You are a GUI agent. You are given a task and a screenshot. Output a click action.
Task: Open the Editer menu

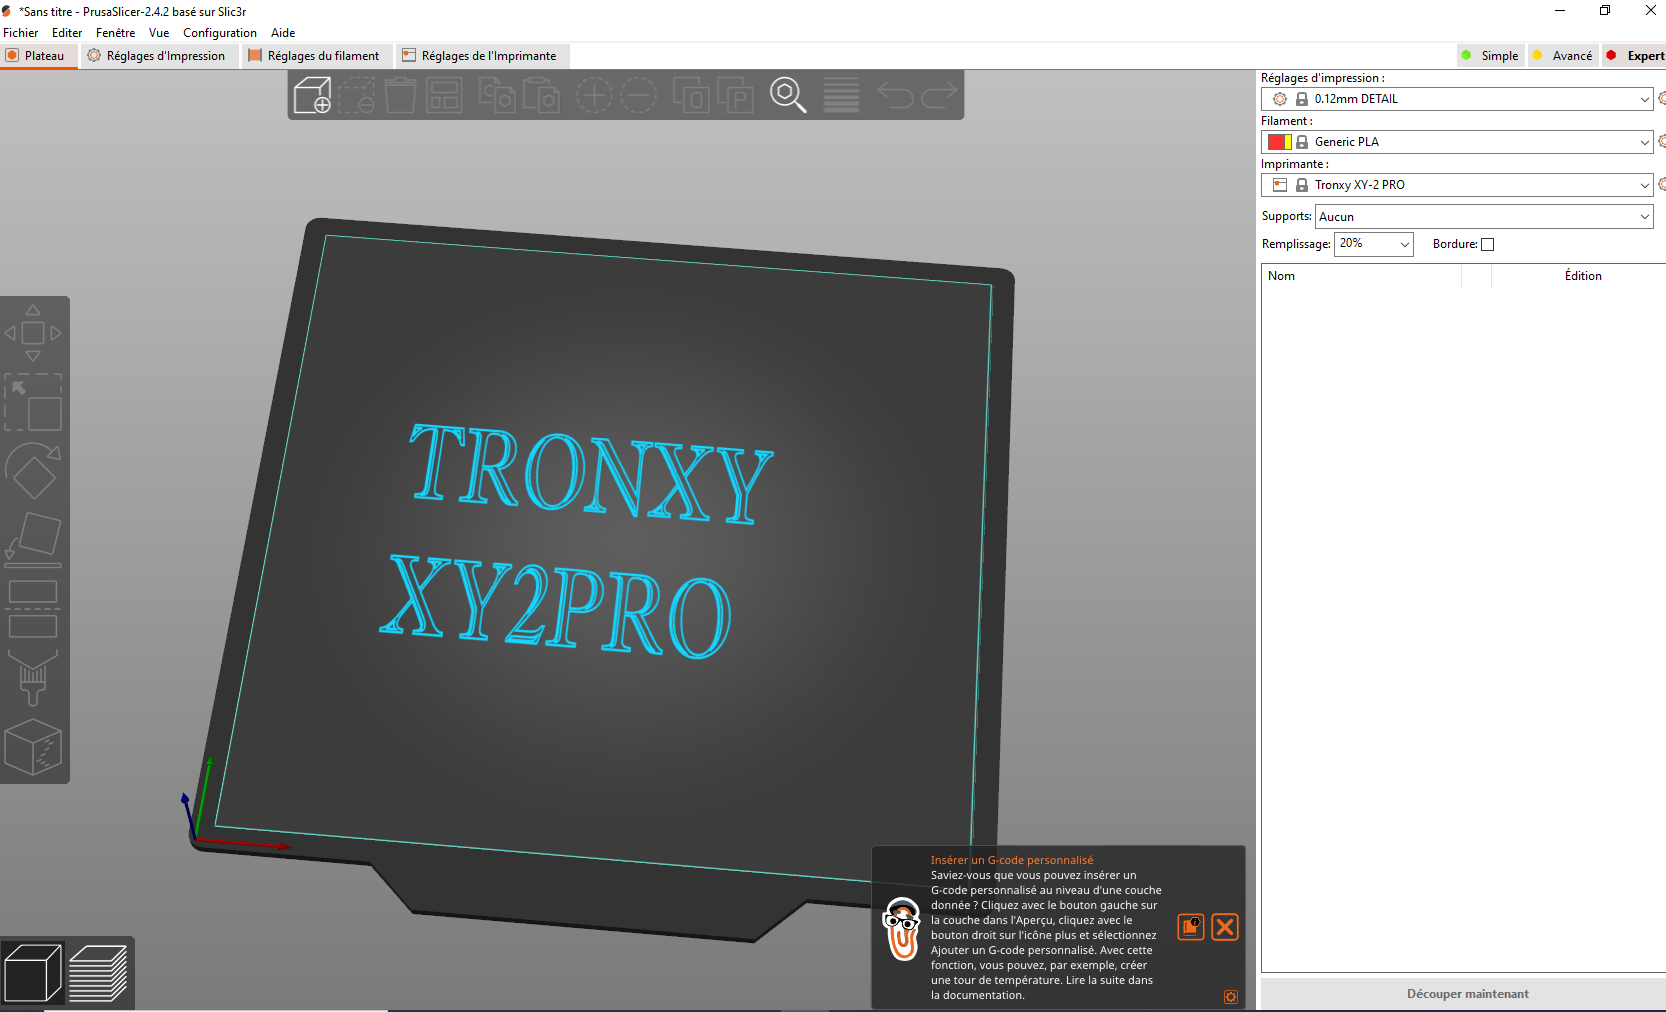coord(67,33)
